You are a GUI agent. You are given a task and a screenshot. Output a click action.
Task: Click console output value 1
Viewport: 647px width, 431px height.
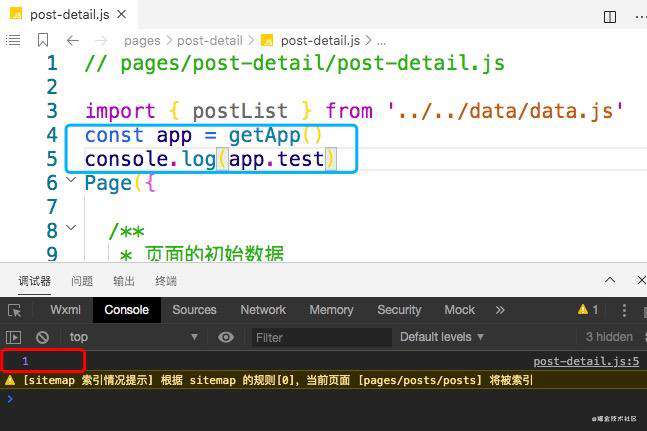click(25, 361)
